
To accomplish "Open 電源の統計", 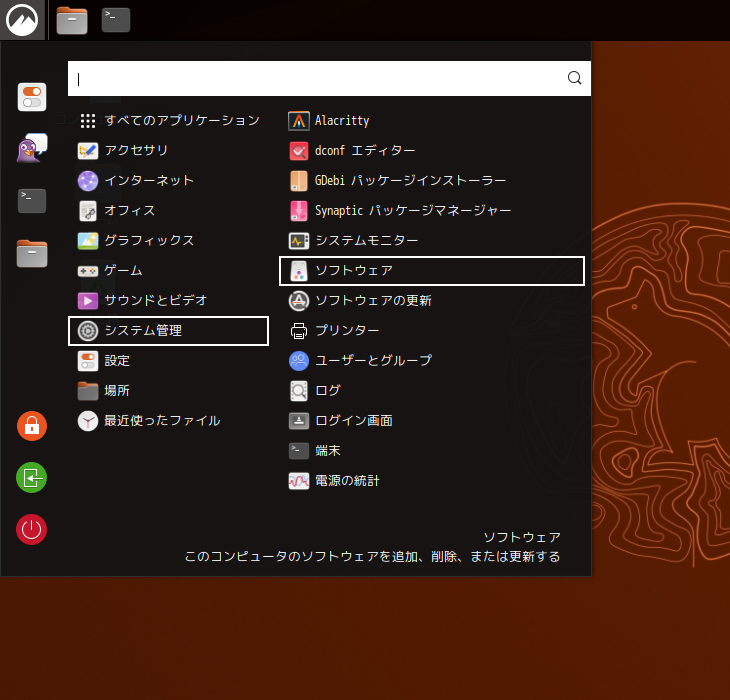I will 432,481.
